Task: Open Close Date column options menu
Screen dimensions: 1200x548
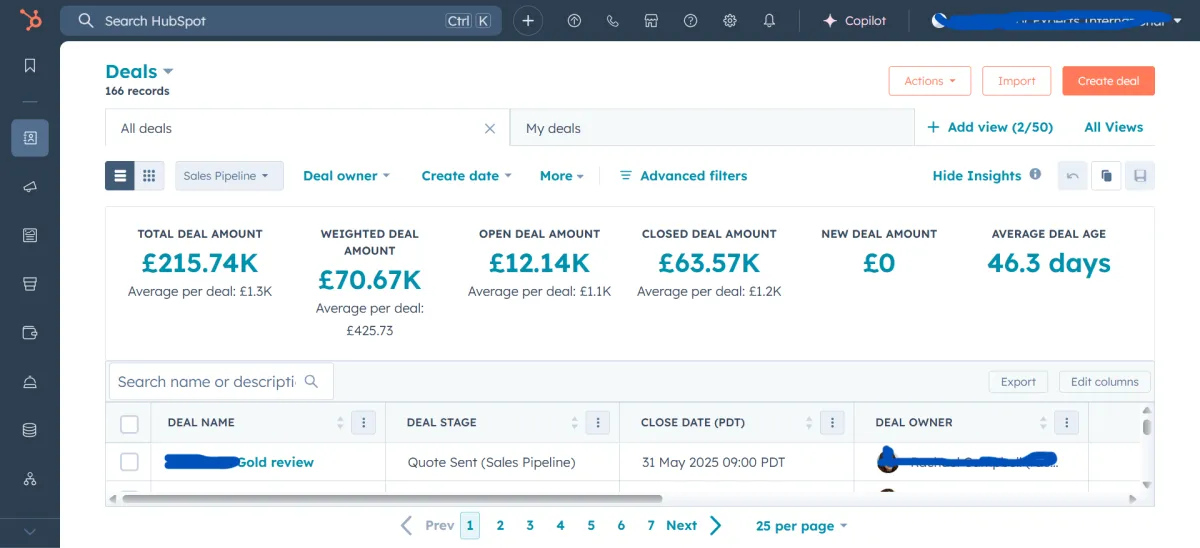Action: [x=832, y=423]
